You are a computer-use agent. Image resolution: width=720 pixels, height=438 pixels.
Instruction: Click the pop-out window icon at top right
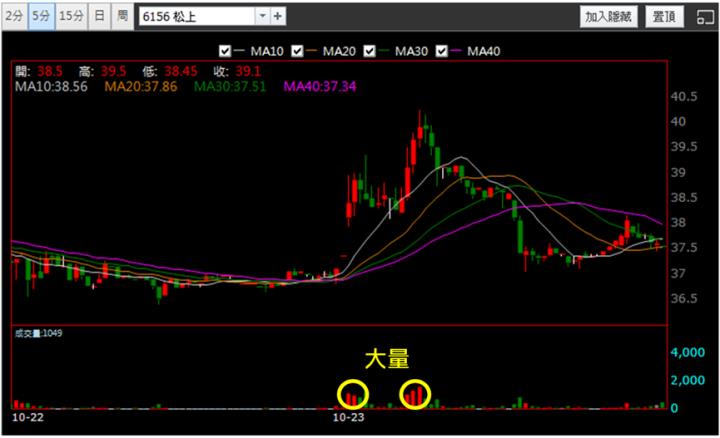point(705,17)
